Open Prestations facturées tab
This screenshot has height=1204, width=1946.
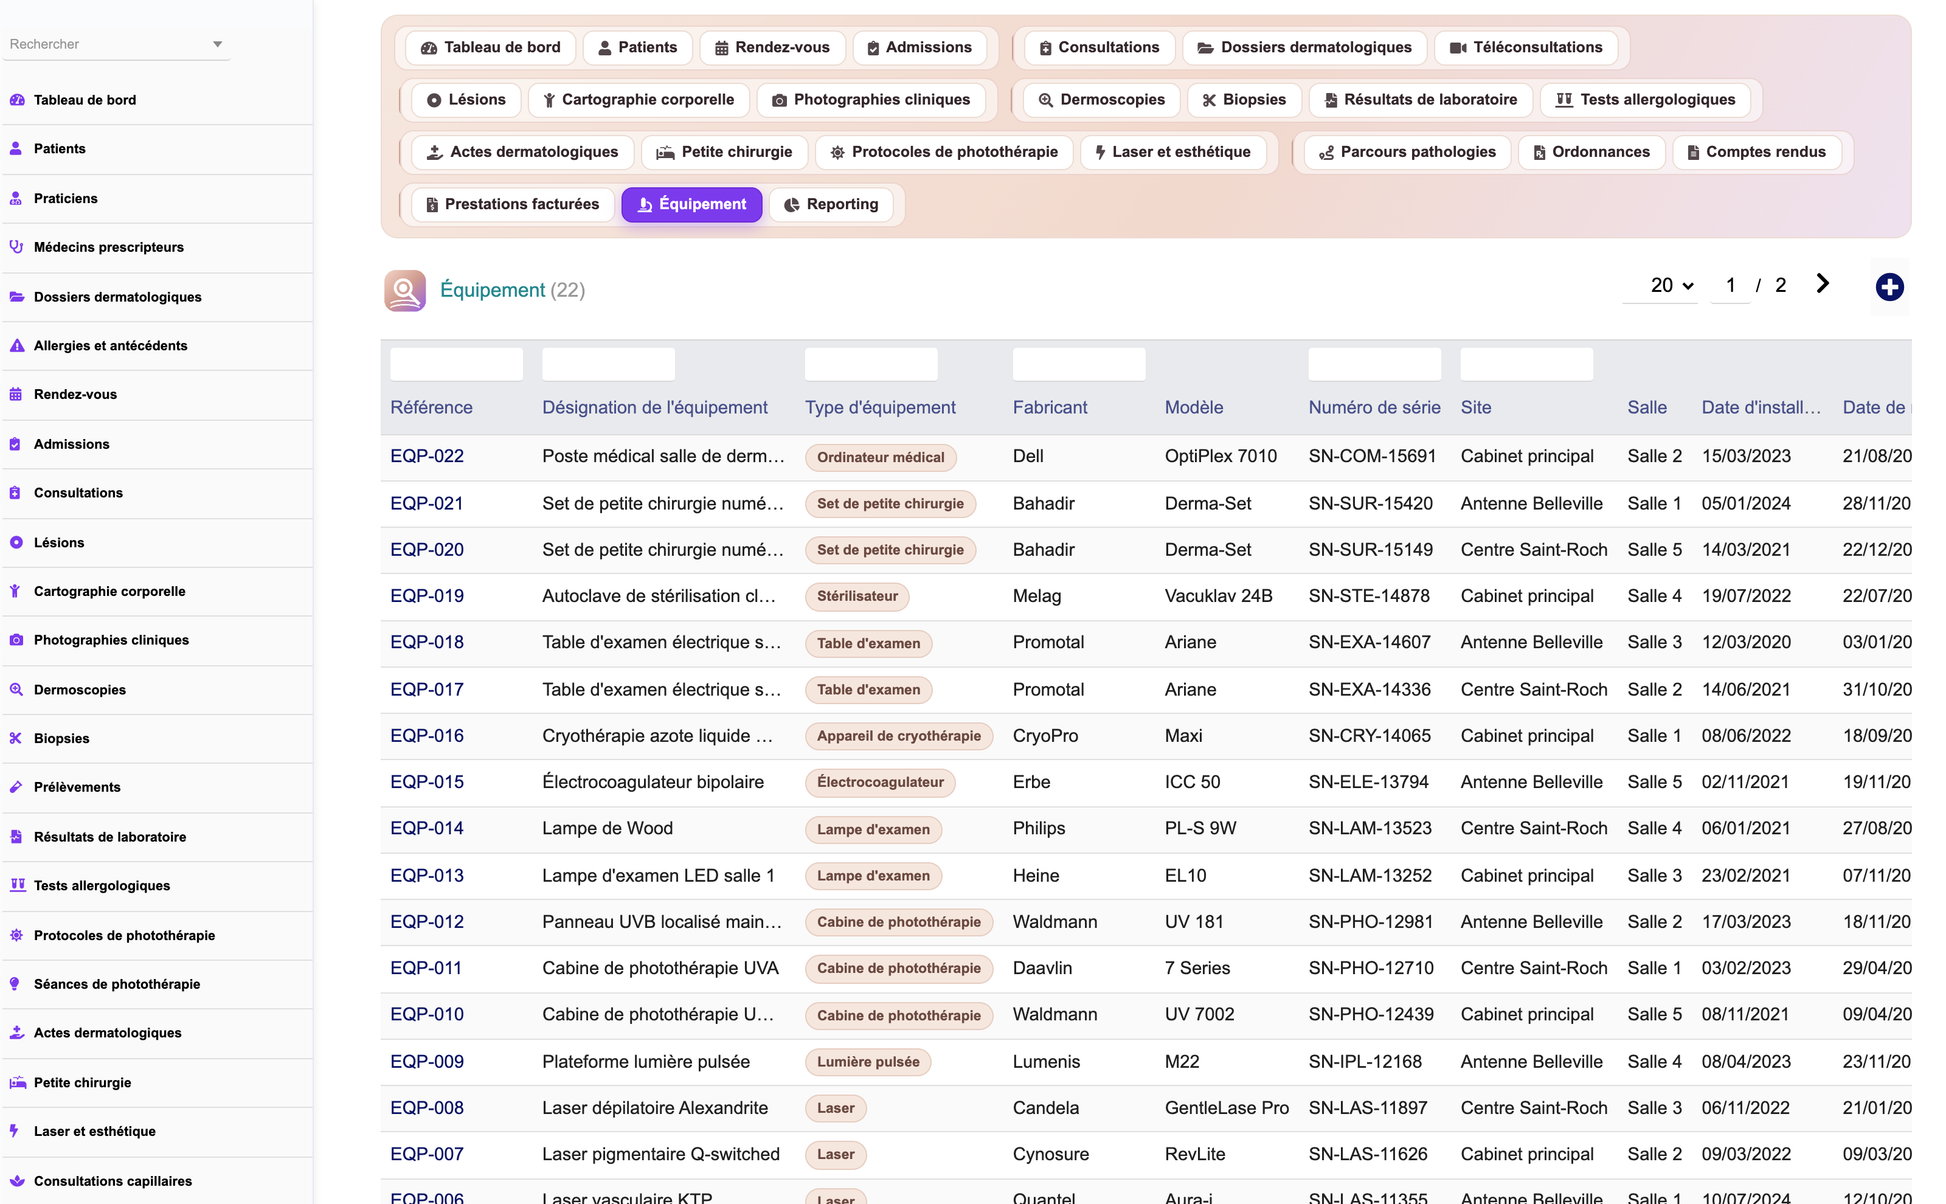coord(512,204)
